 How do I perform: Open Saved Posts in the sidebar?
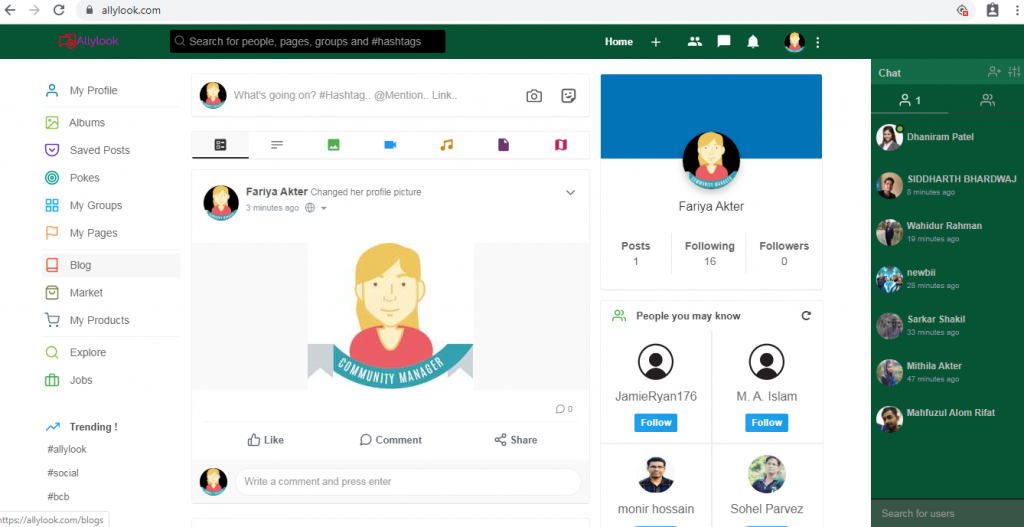point(99,150)
